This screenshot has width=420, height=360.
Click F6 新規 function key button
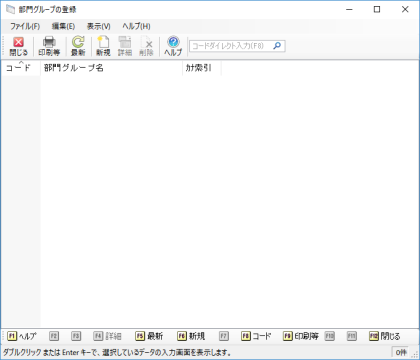191,336
